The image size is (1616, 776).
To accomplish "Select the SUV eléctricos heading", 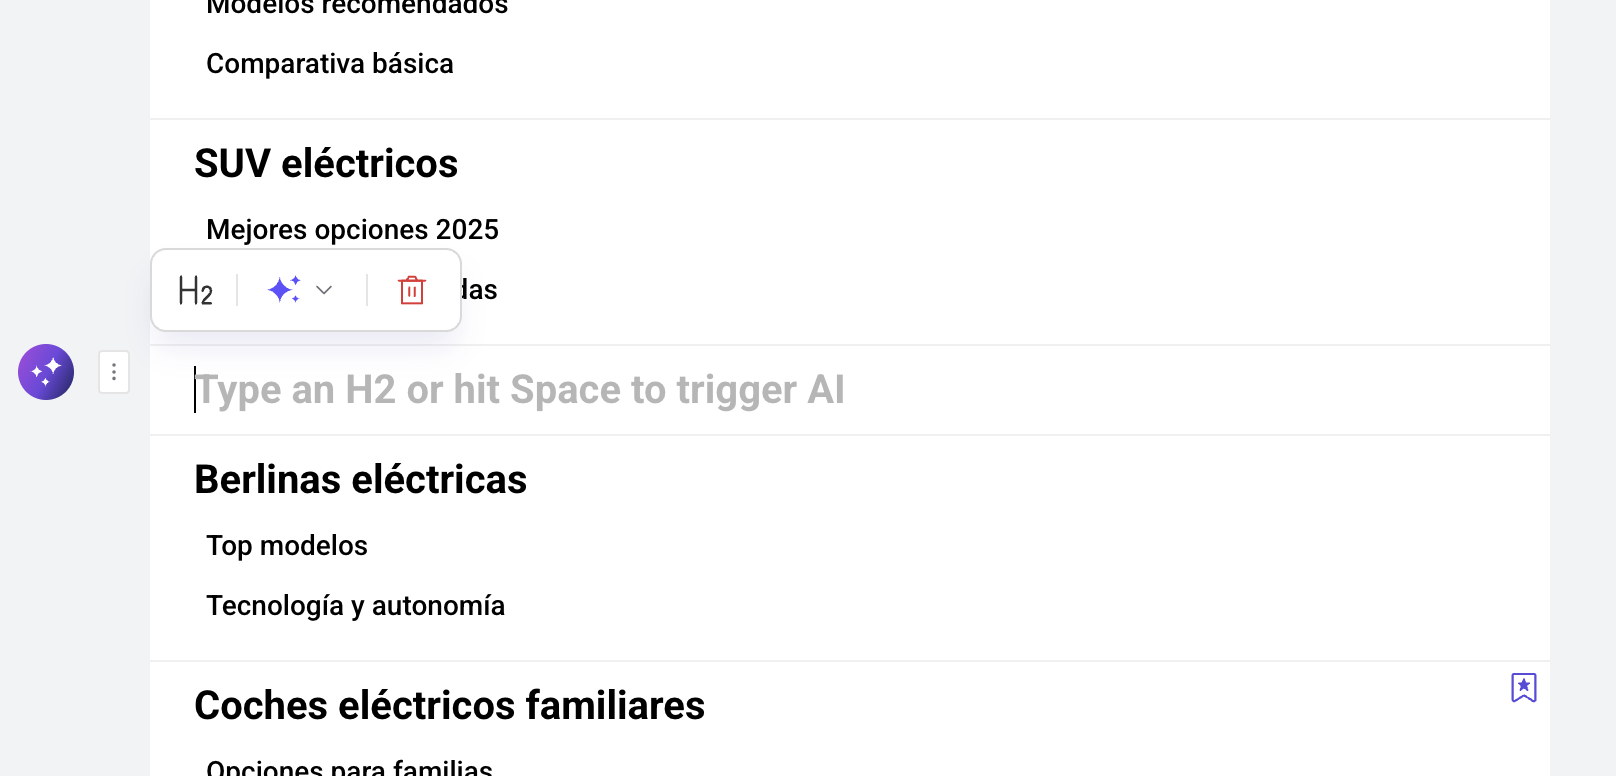I will point(326,164).
